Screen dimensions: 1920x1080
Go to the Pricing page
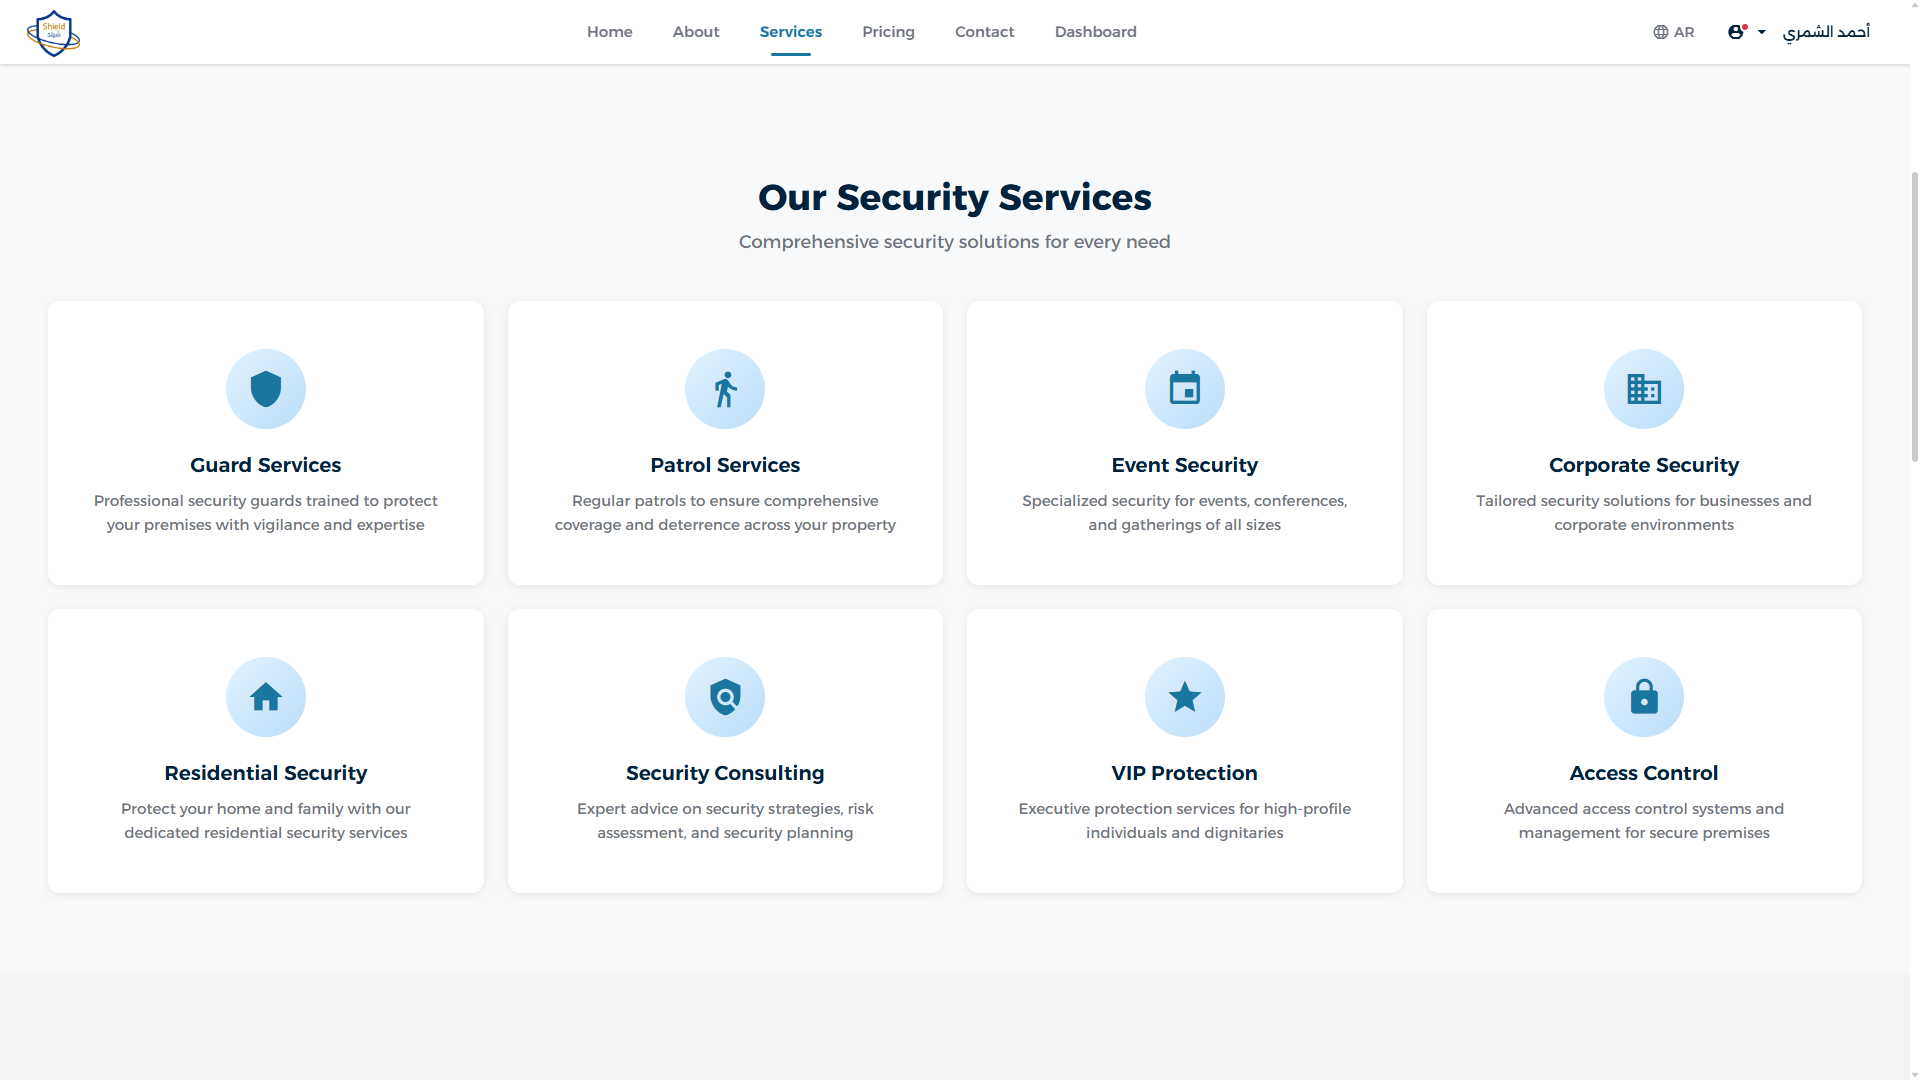888,32
